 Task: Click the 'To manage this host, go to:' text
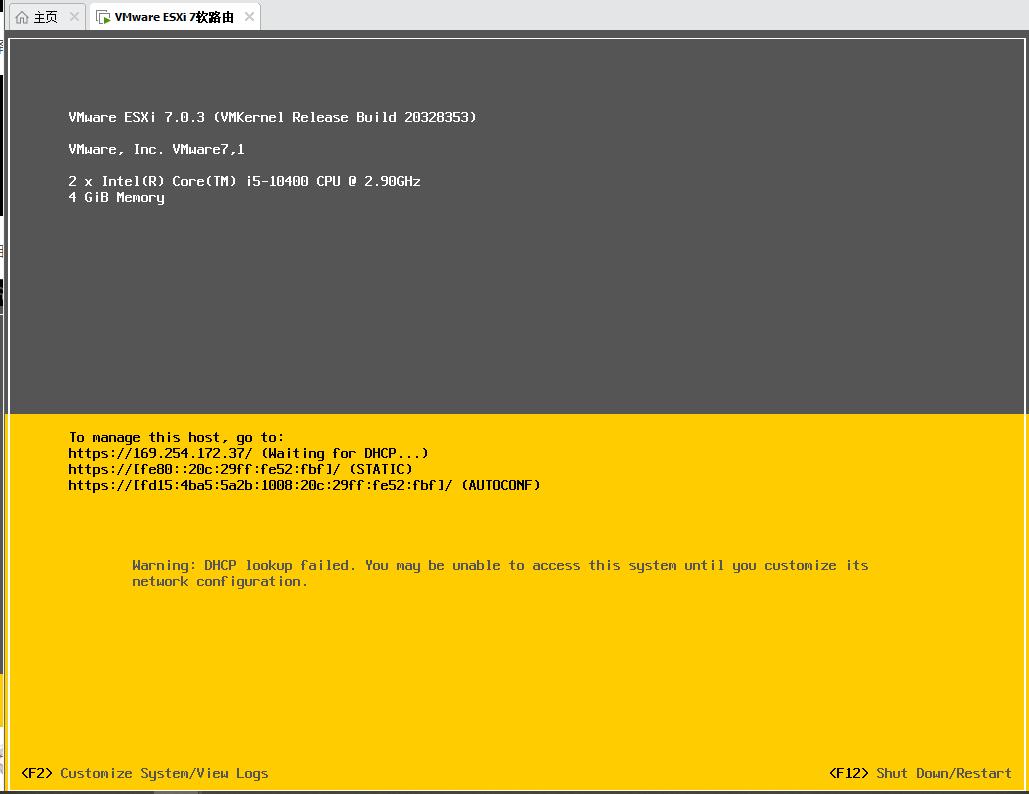point(176,438)
